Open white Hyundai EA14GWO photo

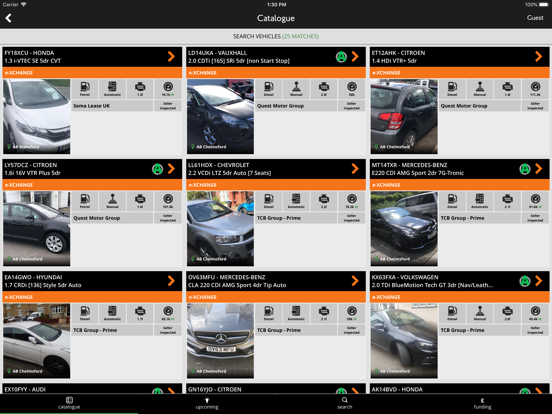coord(37,341)
